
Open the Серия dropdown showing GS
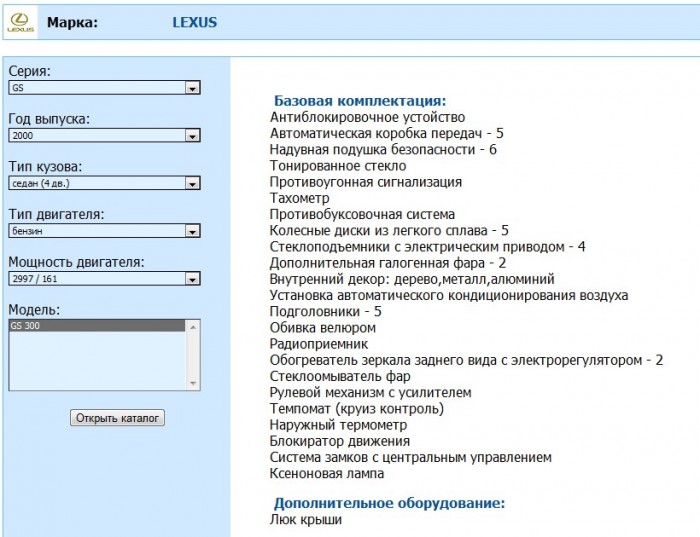104,87
